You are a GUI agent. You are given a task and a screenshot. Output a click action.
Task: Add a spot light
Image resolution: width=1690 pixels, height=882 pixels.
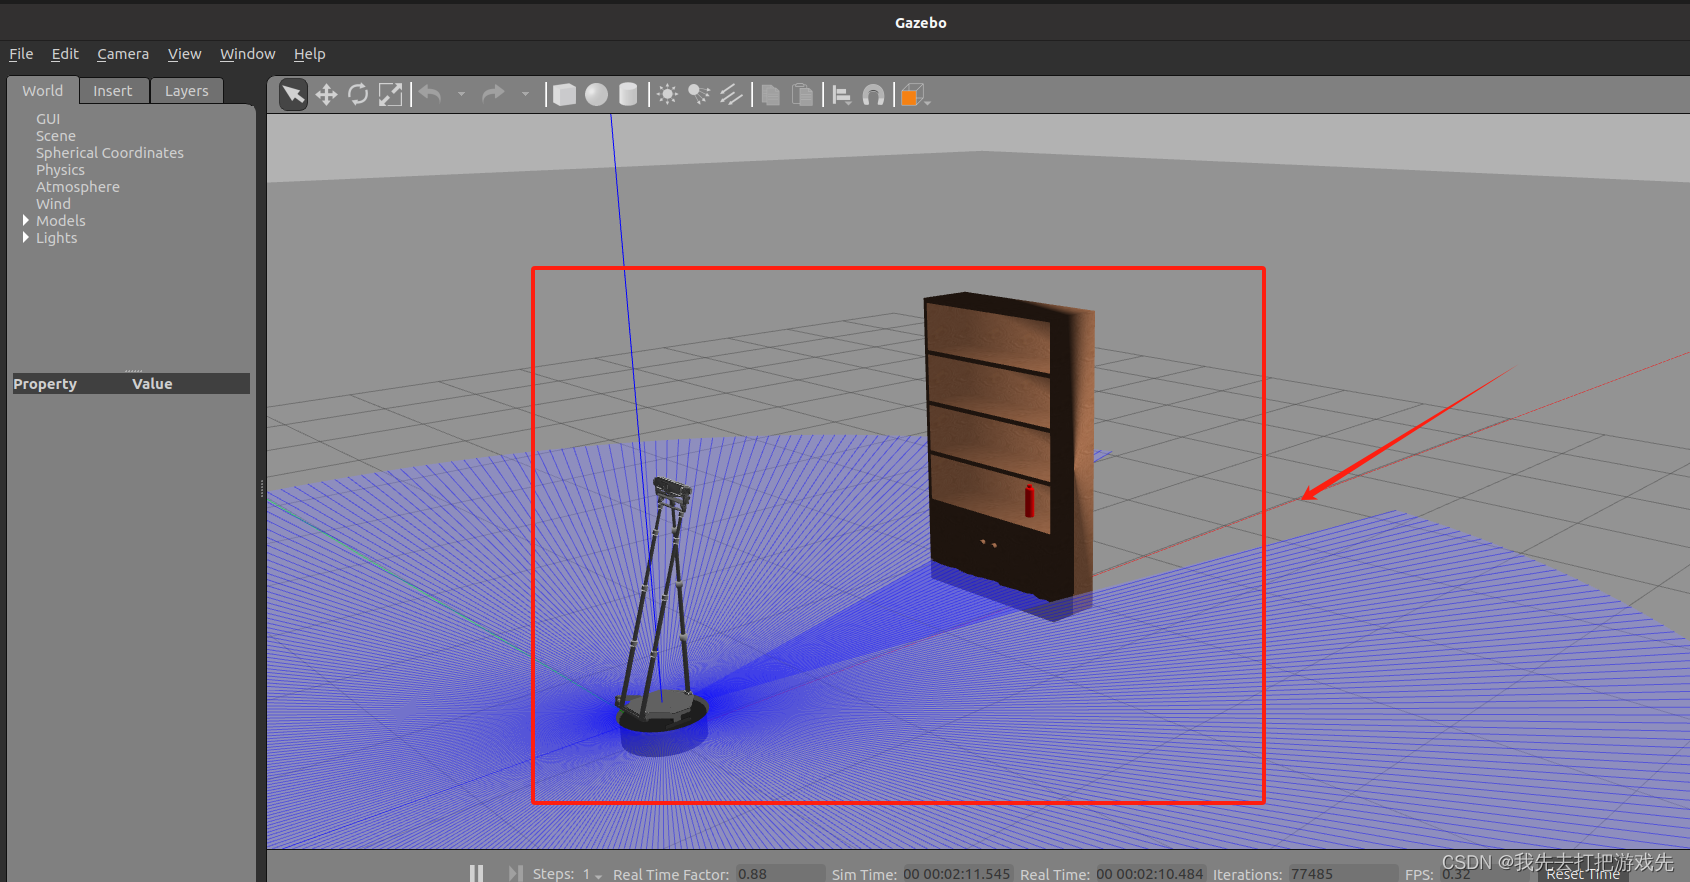699,95
